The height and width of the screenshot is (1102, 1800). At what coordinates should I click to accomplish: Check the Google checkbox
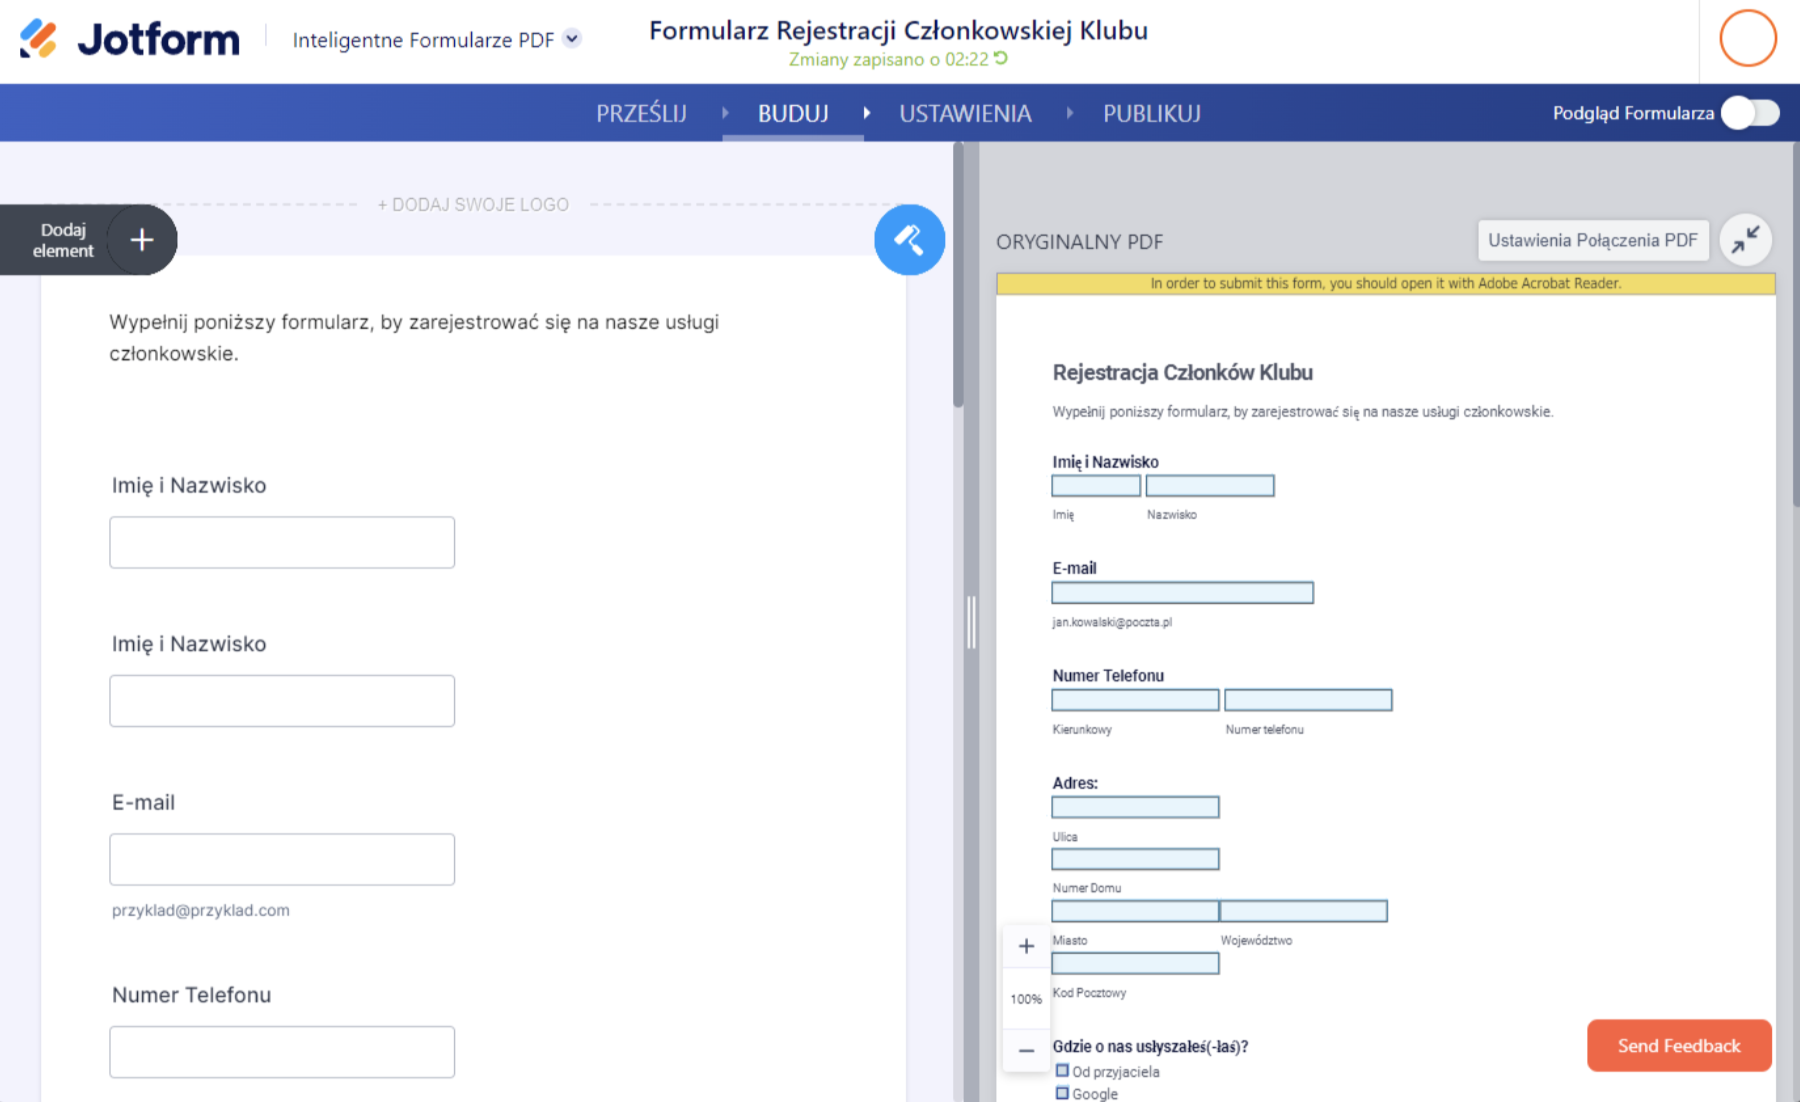[x=1062, y=1093]
